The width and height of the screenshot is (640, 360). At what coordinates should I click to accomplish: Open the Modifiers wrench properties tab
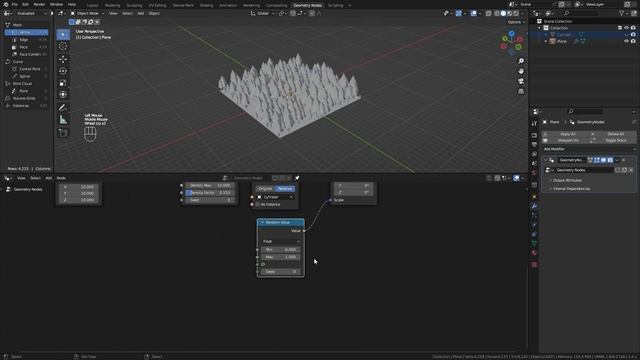pos(534,206)
